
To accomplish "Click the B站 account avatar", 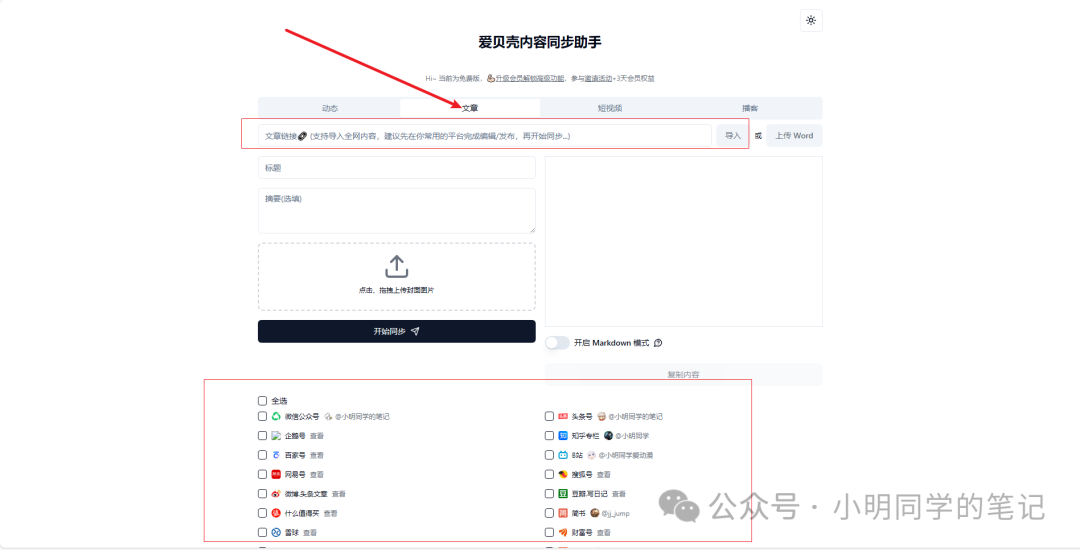I will coord(591,455).
